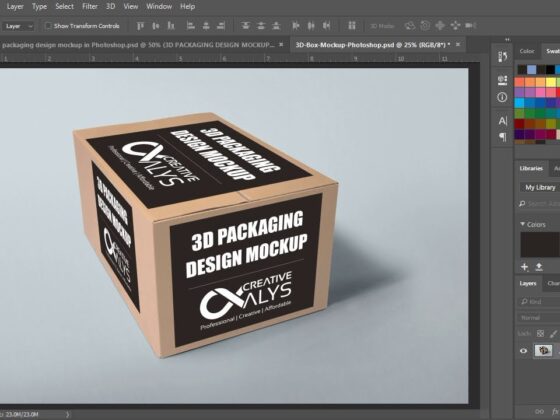Open the Select menu

tap(64, 6)
